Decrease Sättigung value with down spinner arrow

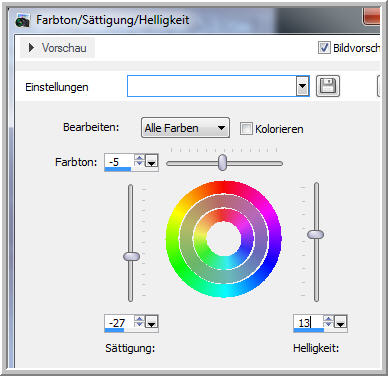139,324
